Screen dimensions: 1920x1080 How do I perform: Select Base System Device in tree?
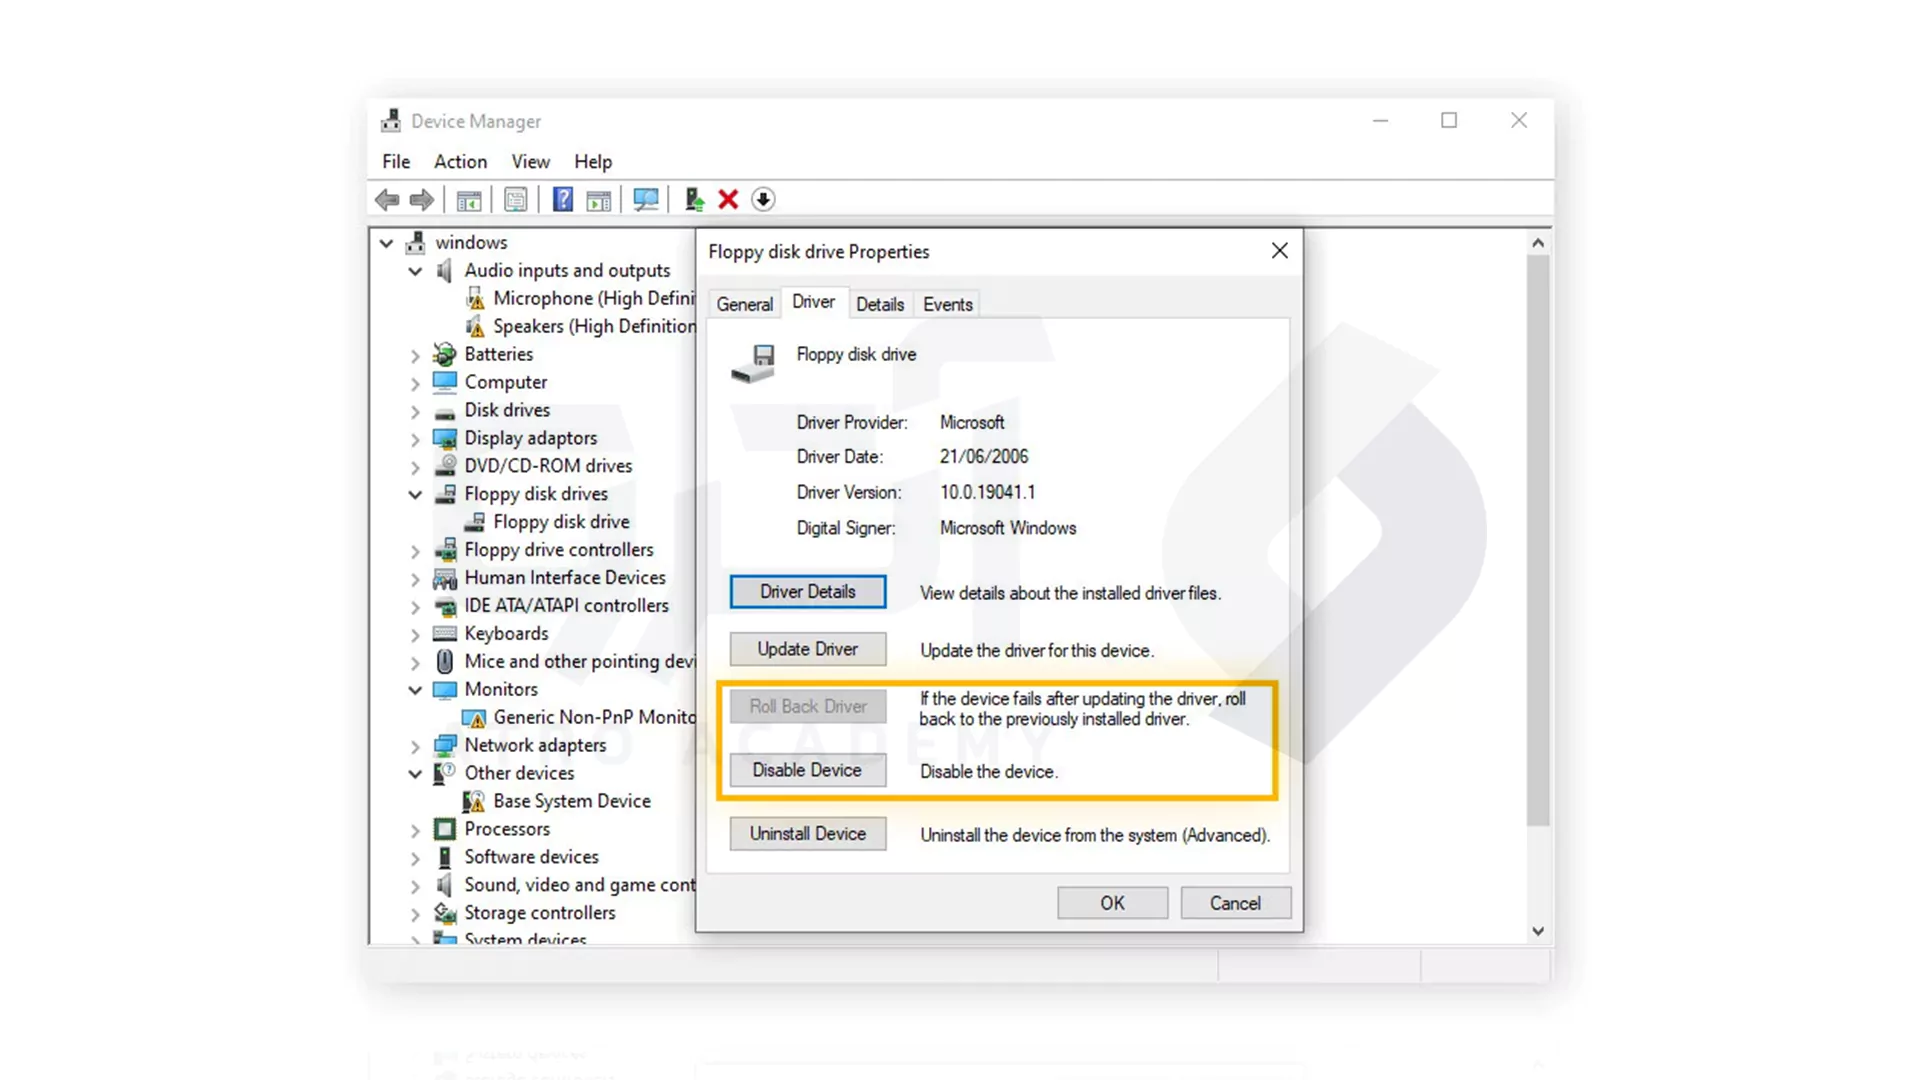571,801
